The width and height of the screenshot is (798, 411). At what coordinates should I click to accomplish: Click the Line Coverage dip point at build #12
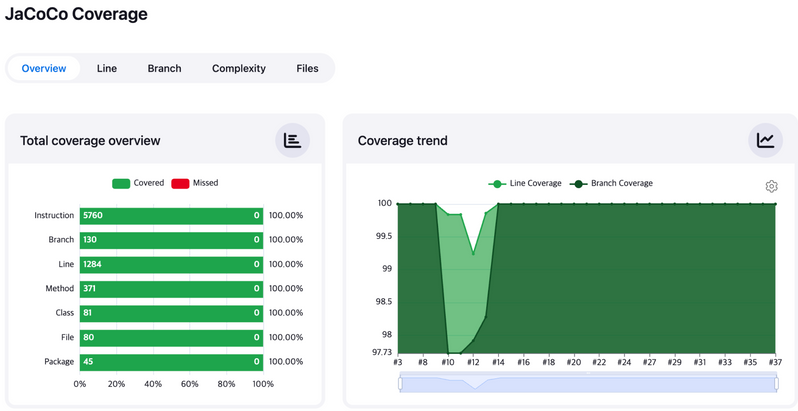tap(473, 253)
